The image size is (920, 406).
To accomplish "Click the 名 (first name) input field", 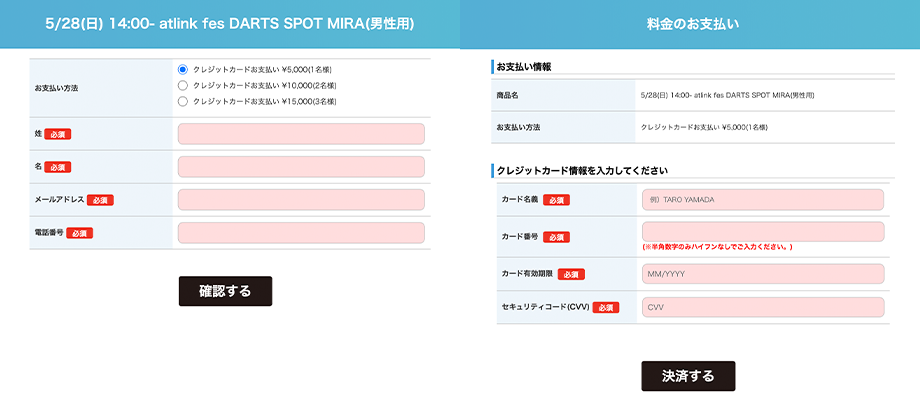I will pyautogui.click(x=301, y=167).
